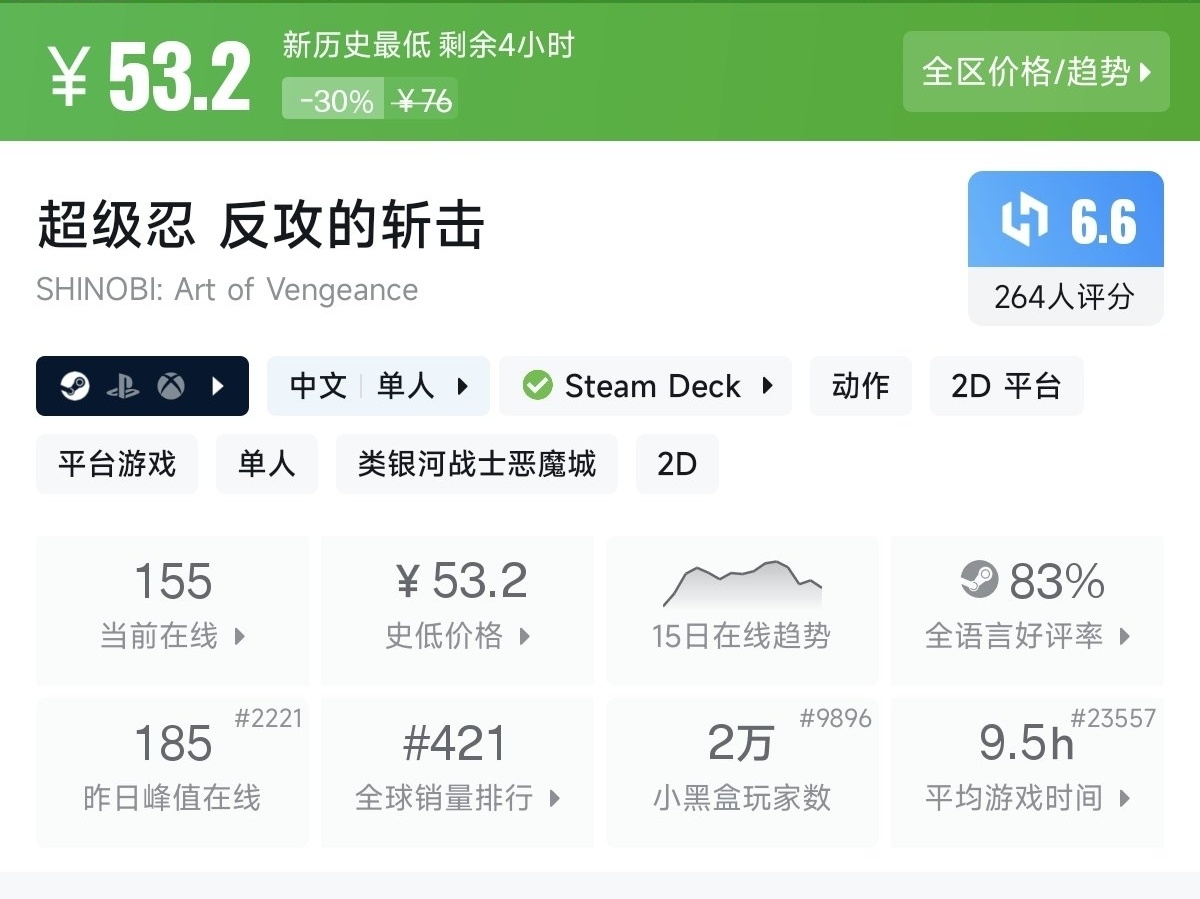The image size is (1200, 899).
Task: Click the Xbox platform icon
Action: click(171, 386)
